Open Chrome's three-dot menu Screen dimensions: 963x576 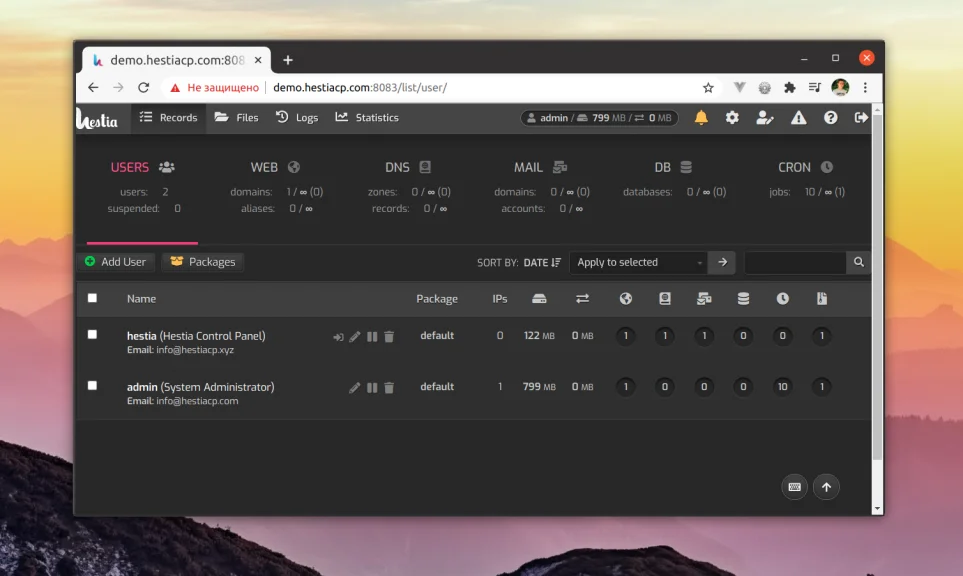865,88
